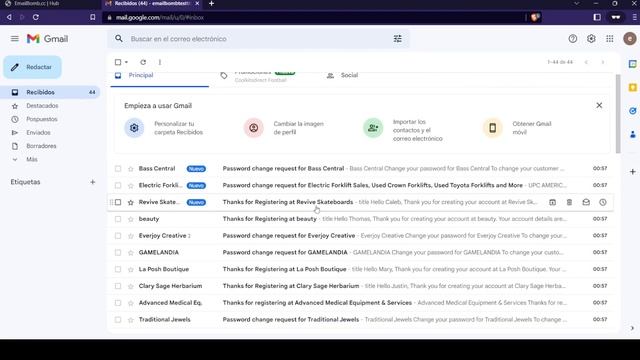
Task: Tick the checkbox for Advanced Medical Eq. email
Action: [118, 303]
